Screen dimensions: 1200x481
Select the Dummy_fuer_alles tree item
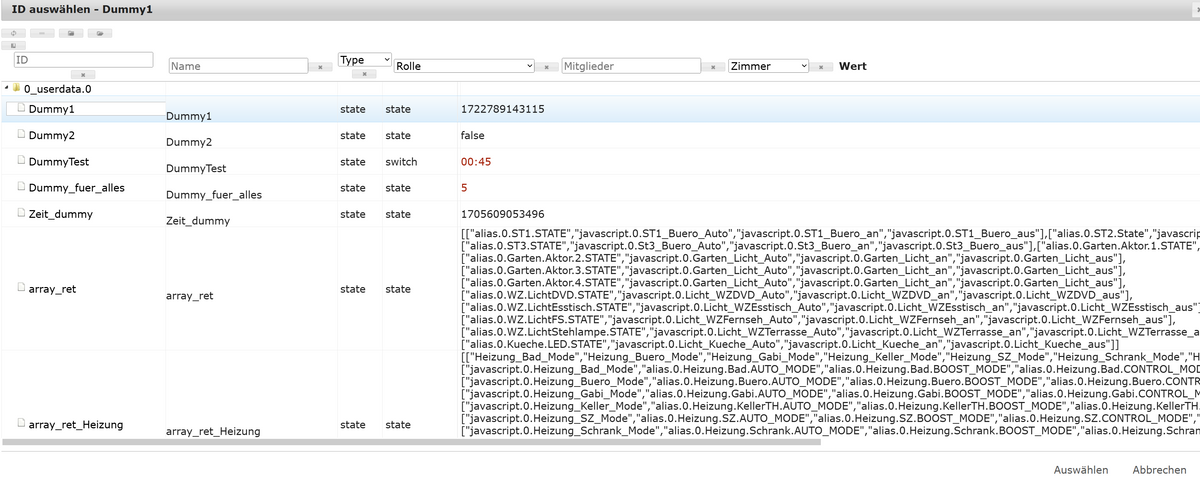pos(77,187)
